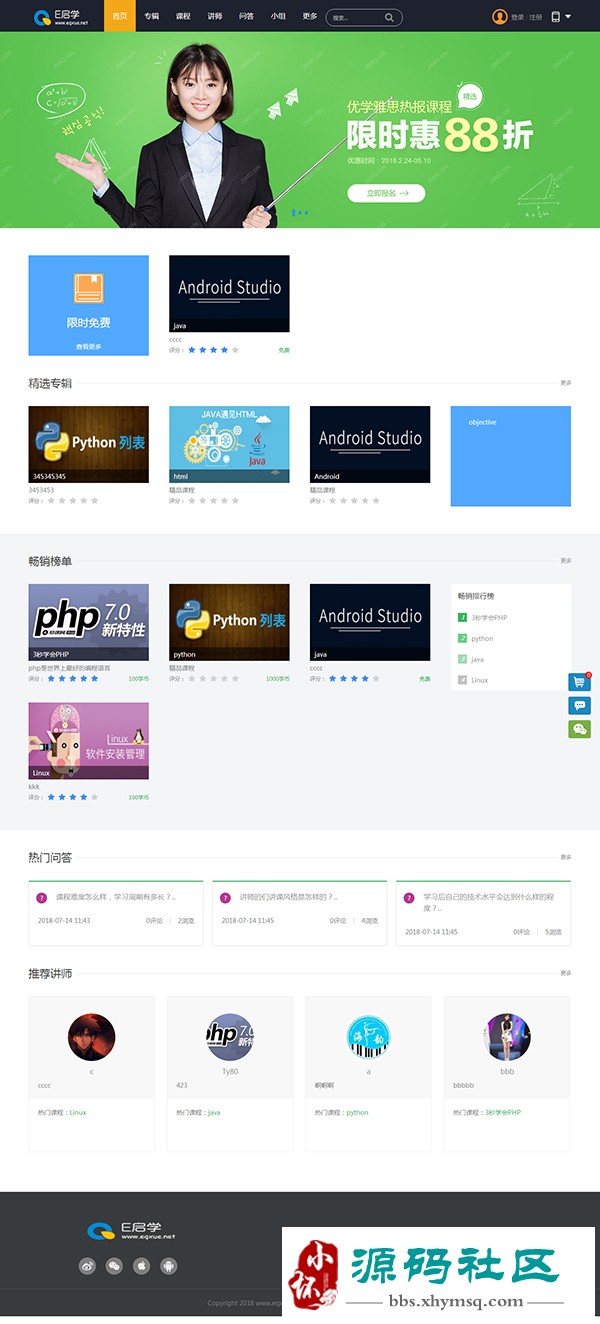This screenshot has width=600, height=1324.
Task: Select the banner carousel indicator dots
Action: (x=300, y=212)
